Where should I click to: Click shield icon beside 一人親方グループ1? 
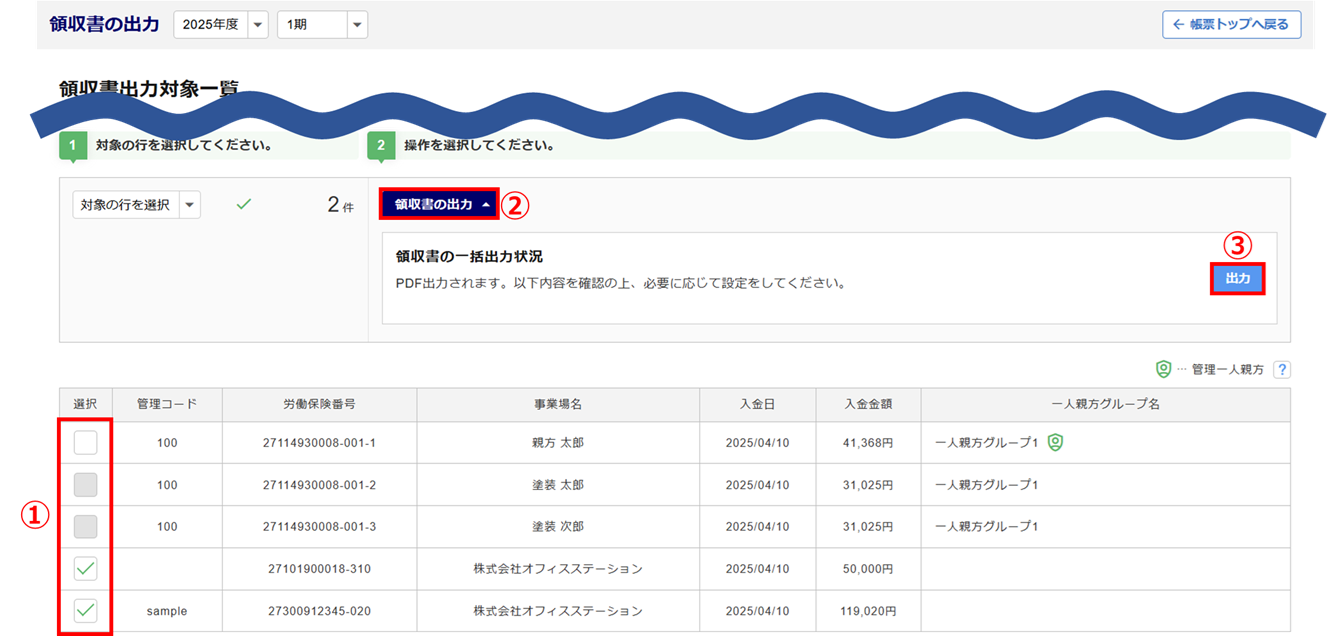point(1055,442)
